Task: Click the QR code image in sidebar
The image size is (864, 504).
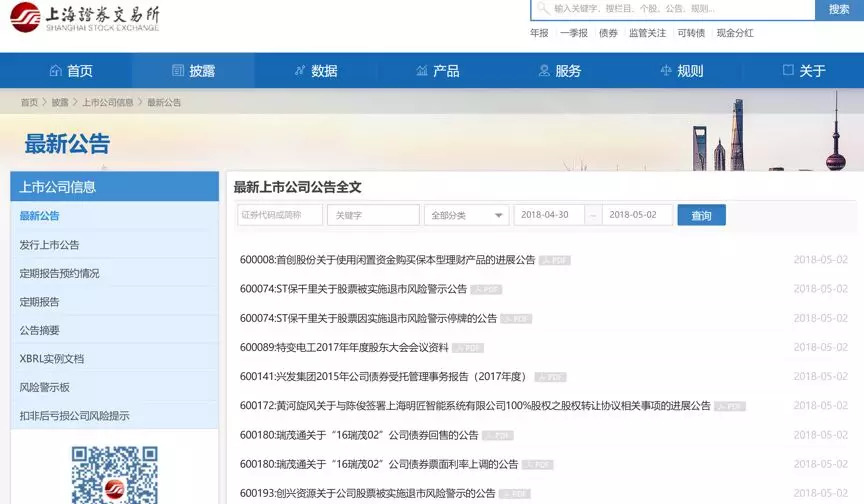Action: [115, 475]
